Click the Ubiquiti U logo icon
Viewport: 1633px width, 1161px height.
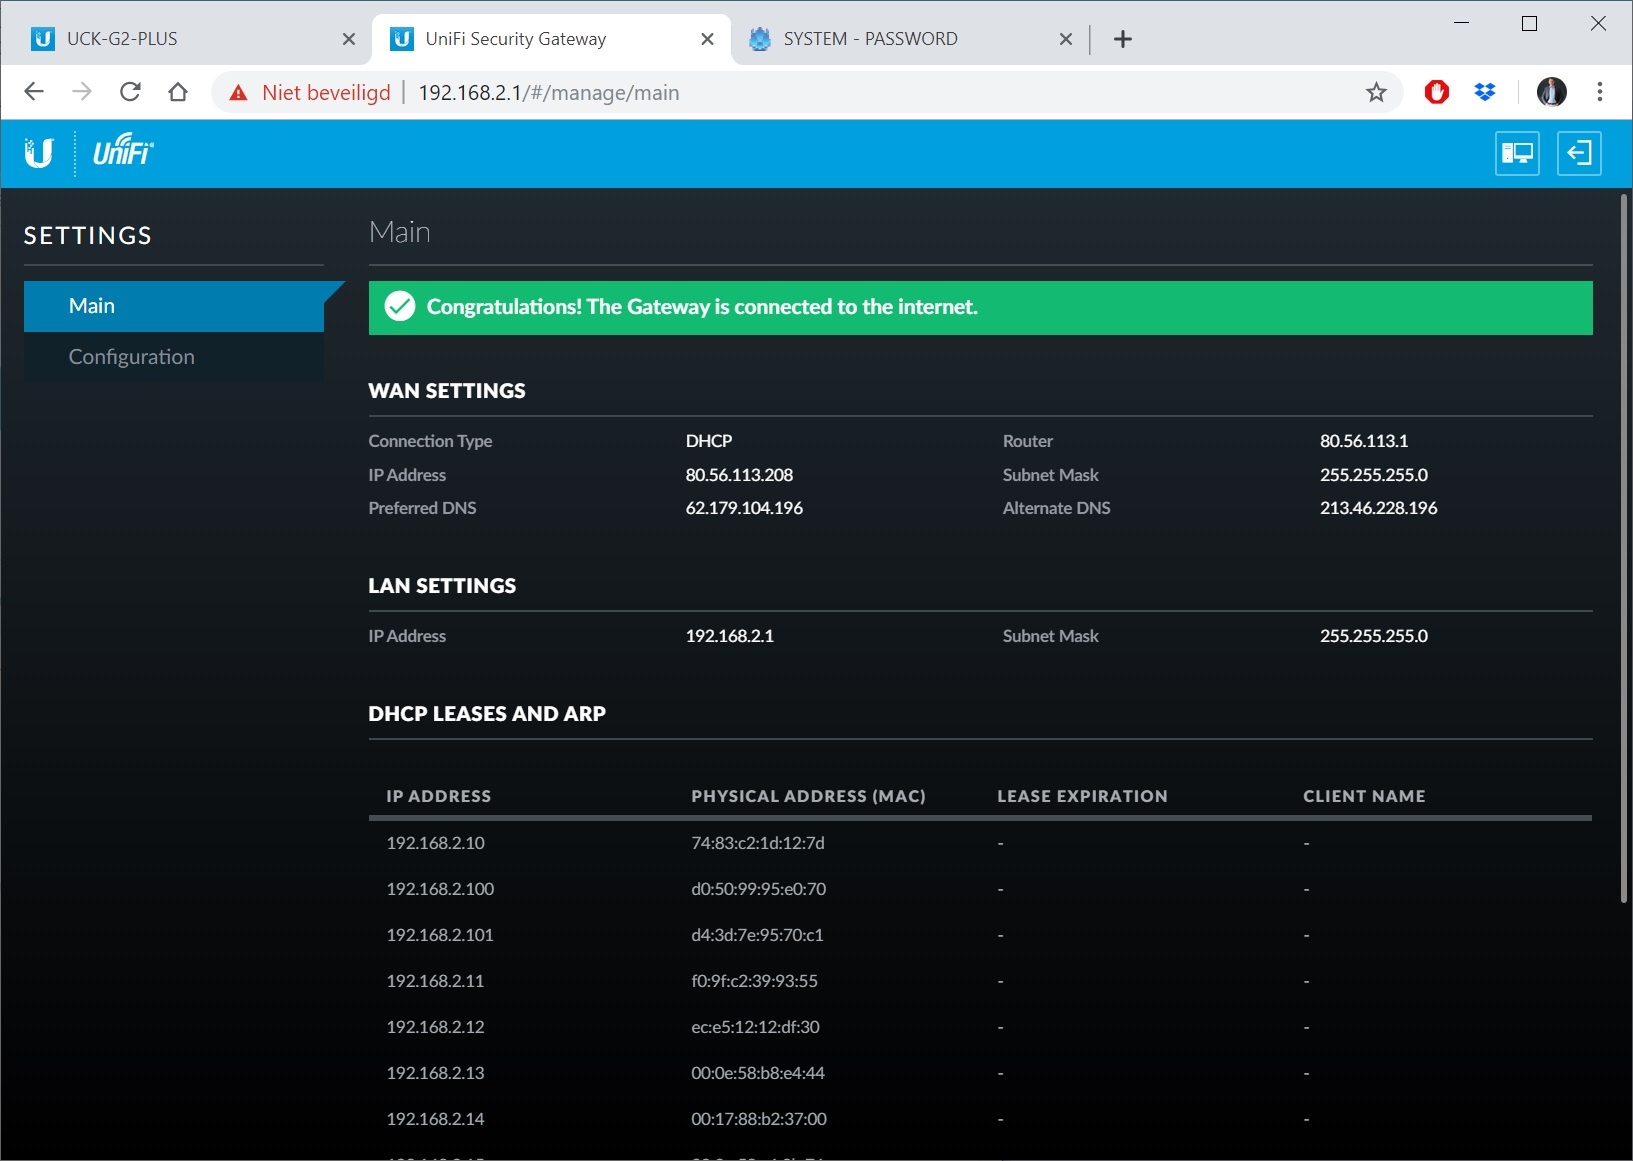(x=38, y=153)
